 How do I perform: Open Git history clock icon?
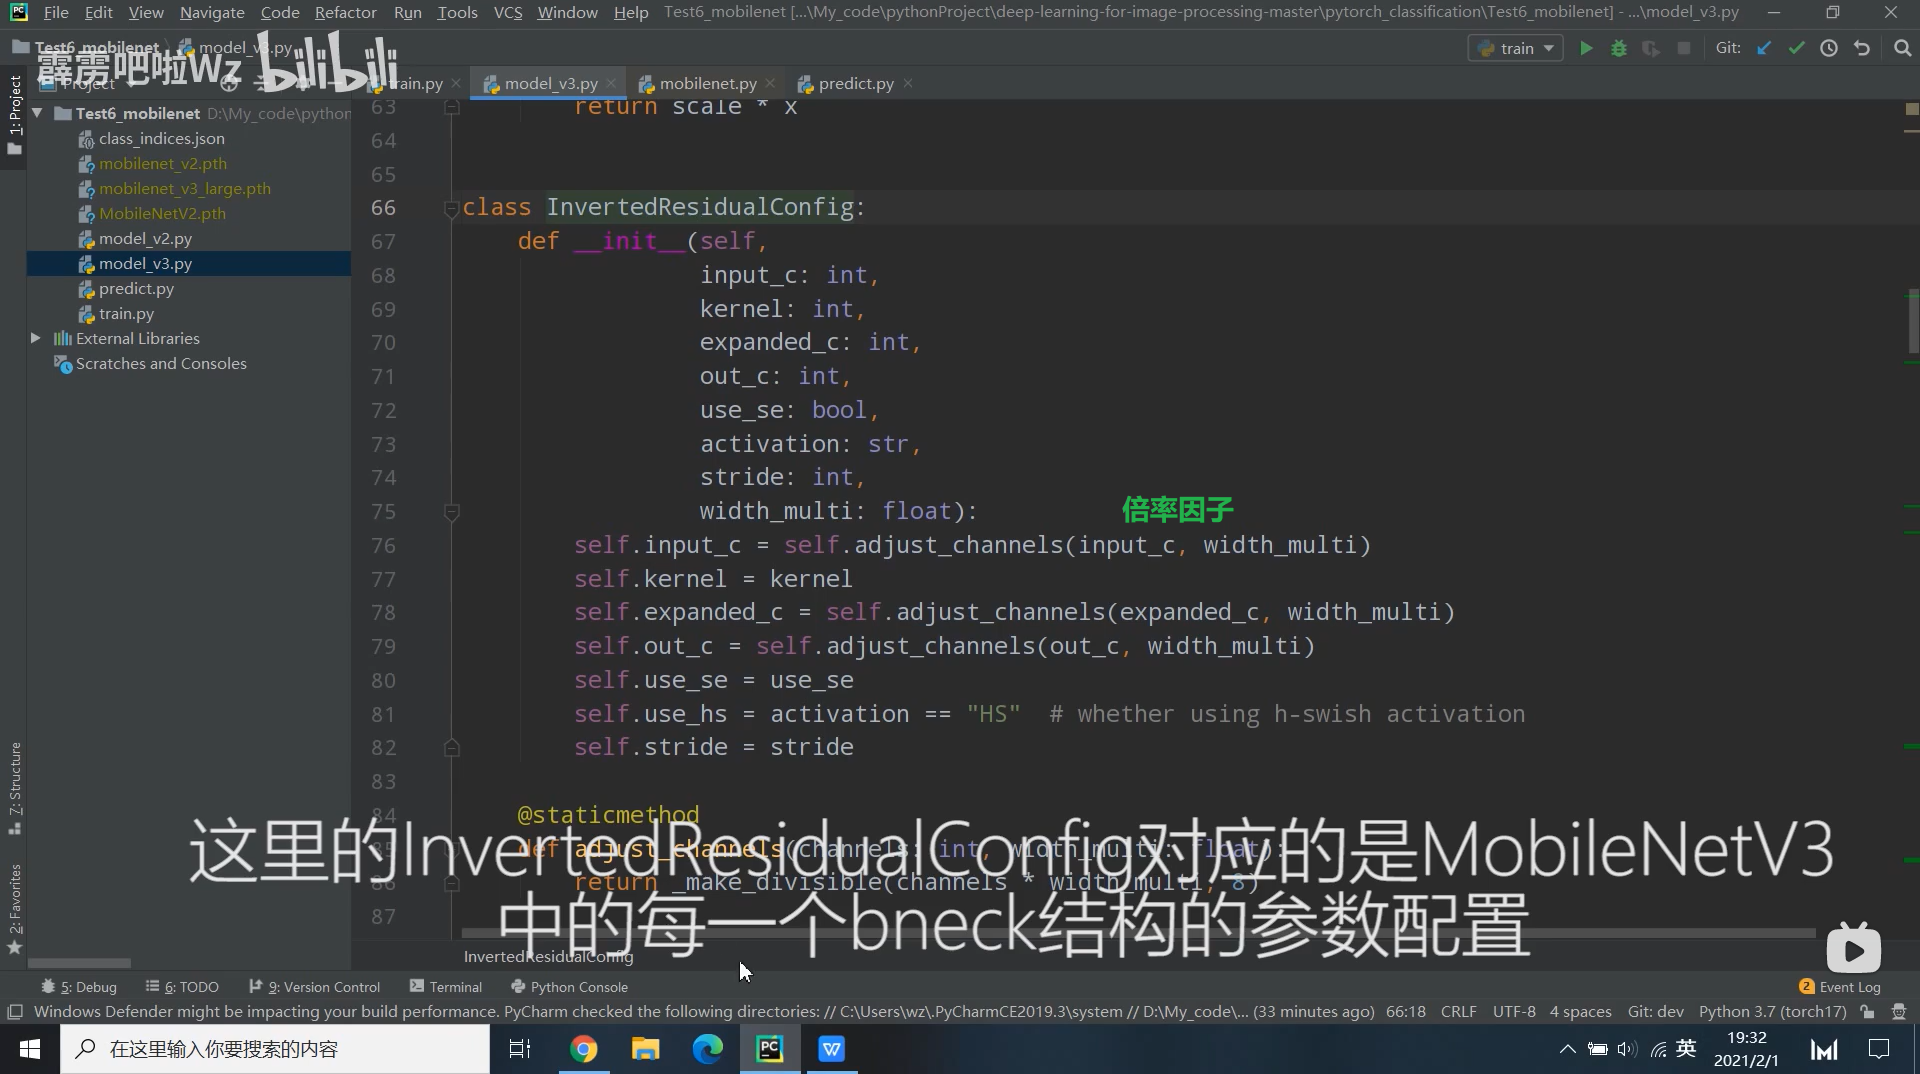pos(1830,48)
